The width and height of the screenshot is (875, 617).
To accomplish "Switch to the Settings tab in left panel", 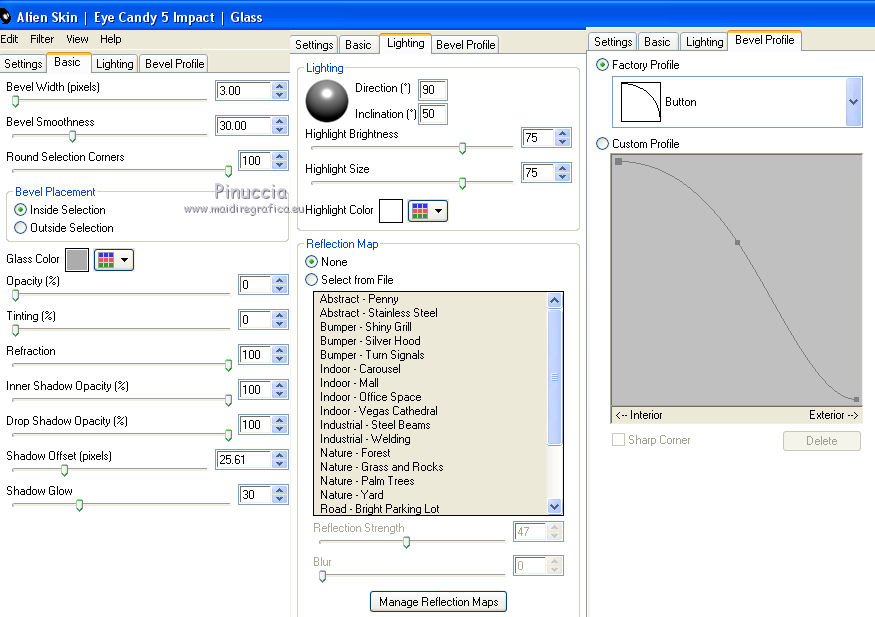I will [x=23, y=63].
